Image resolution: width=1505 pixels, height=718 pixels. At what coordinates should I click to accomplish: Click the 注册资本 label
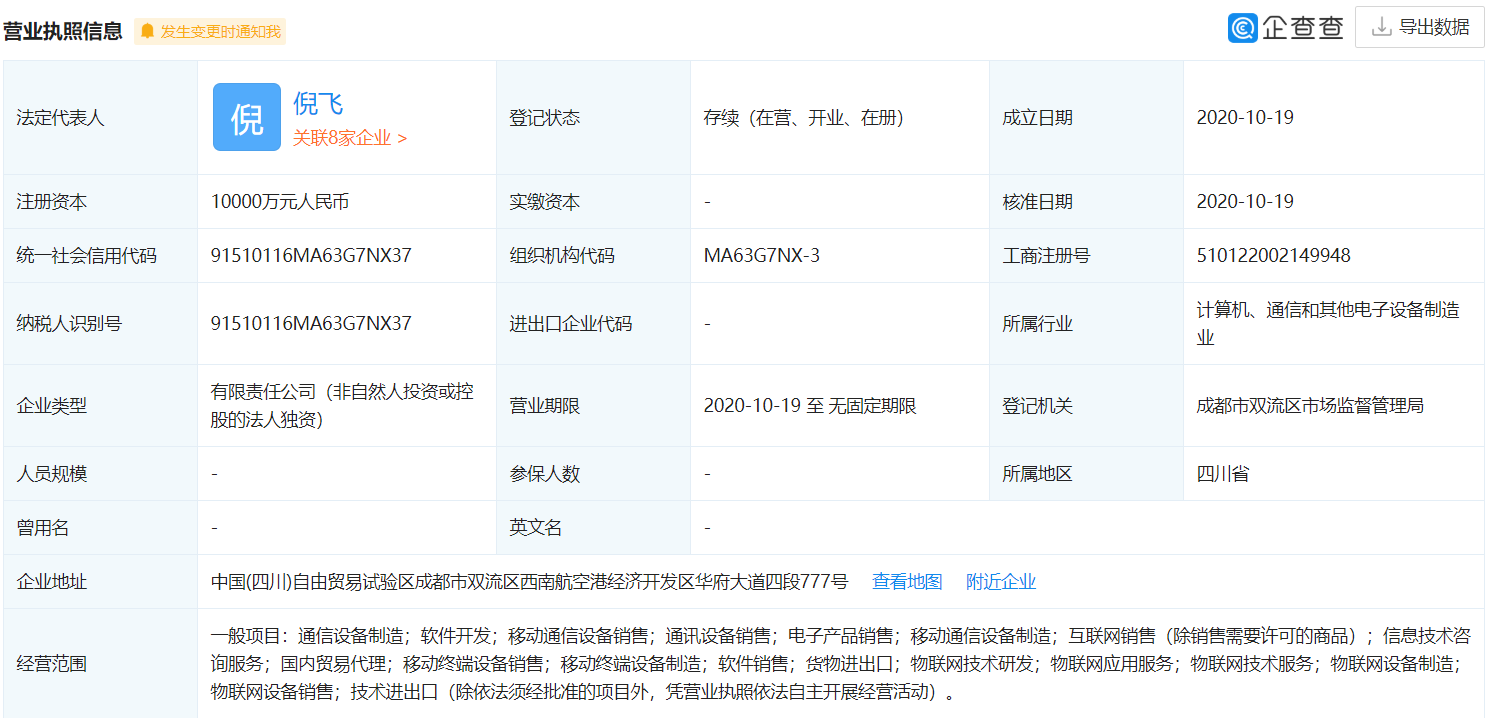click(x=52, y=202)
